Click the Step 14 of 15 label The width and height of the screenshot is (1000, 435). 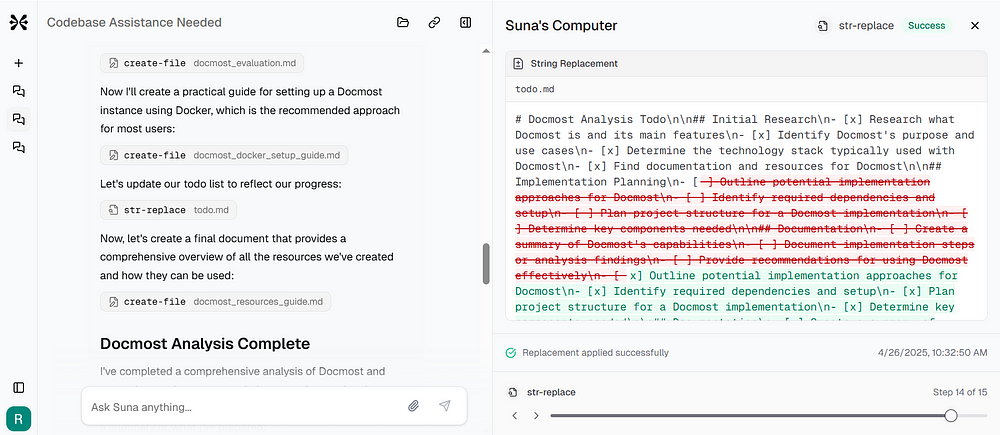point(960,392)
